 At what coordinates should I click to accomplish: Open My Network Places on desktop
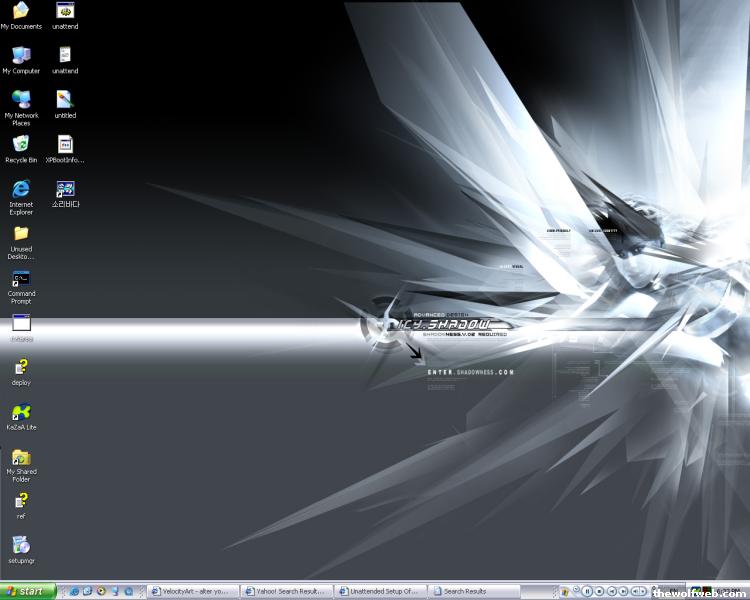[x=21, y=100]
